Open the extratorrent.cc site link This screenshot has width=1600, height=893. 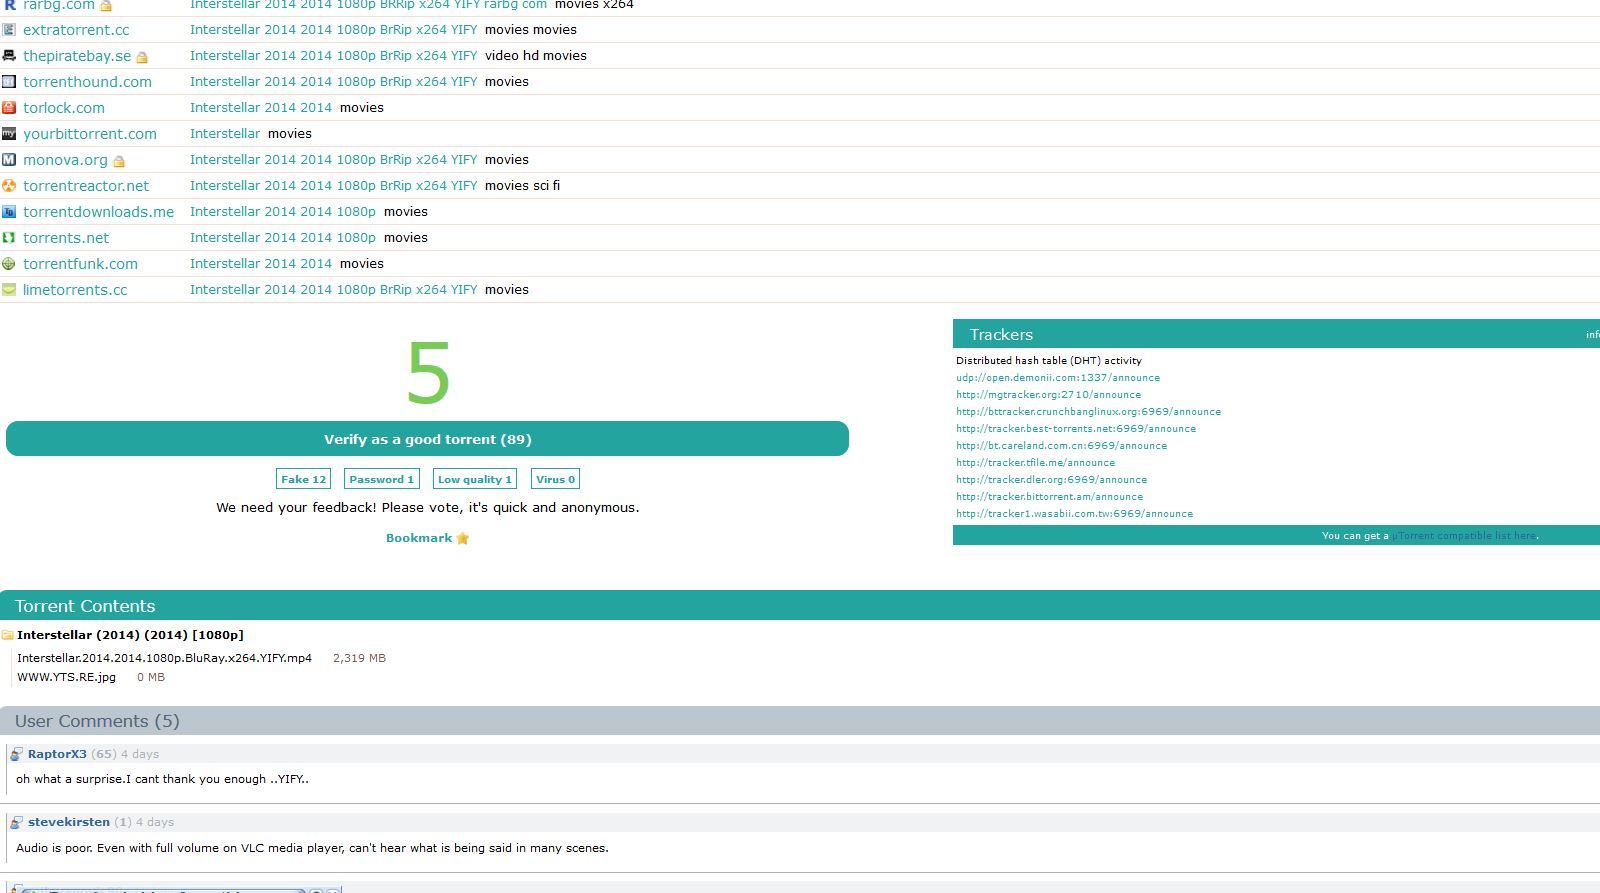(76, 30)
